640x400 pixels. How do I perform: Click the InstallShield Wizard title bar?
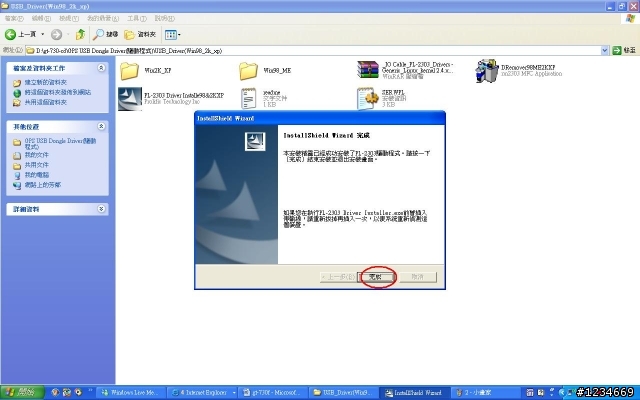pos(320,118)
